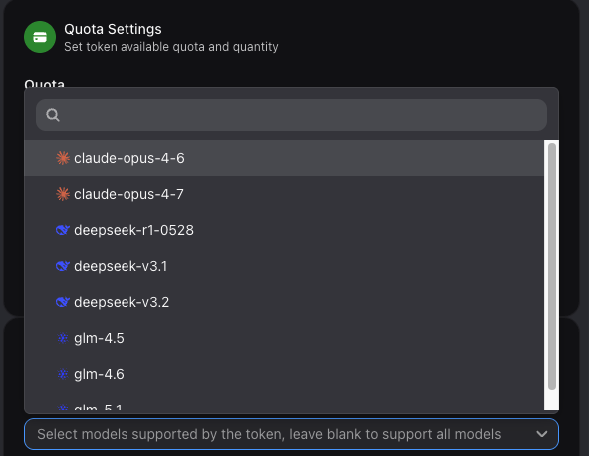Screen dimensions: 589x456
Task: Pick deepseek-r1-0528 in the dropdown list
Action: [x=284, y=230]
